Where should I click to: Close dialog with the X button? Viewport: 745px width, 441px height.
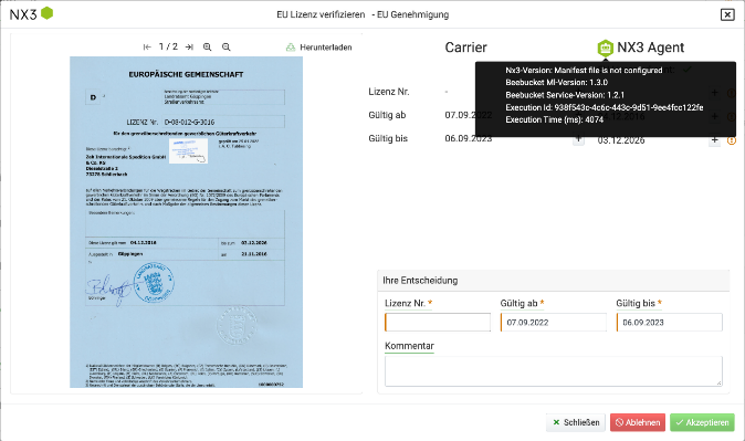(727, 15)
